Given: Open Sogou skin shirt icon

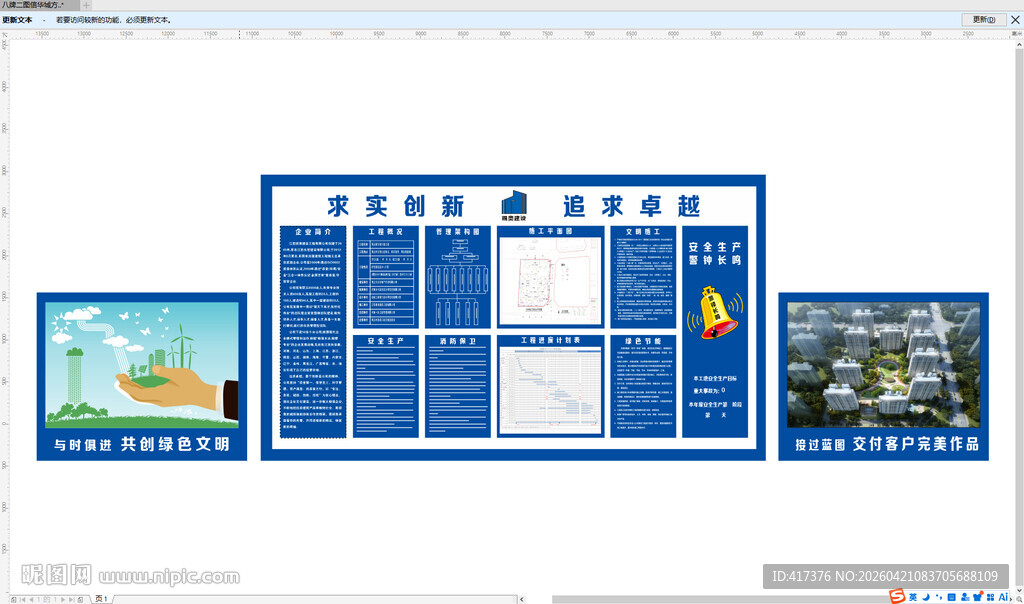Looking at the screenshot, I should 978,597.
